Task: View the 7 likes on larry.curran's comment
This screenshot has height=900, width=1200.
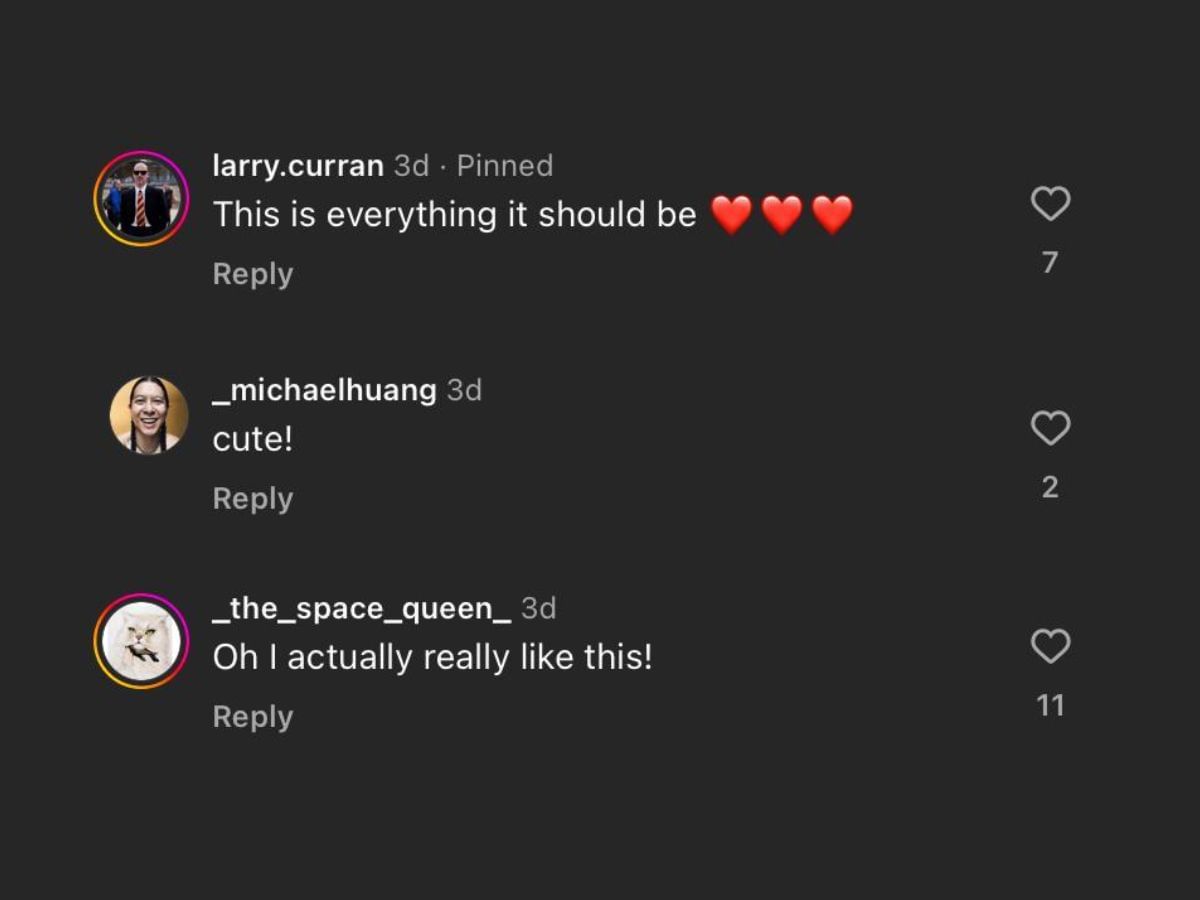Action: pyautogui.click(x=1050, y=263)
